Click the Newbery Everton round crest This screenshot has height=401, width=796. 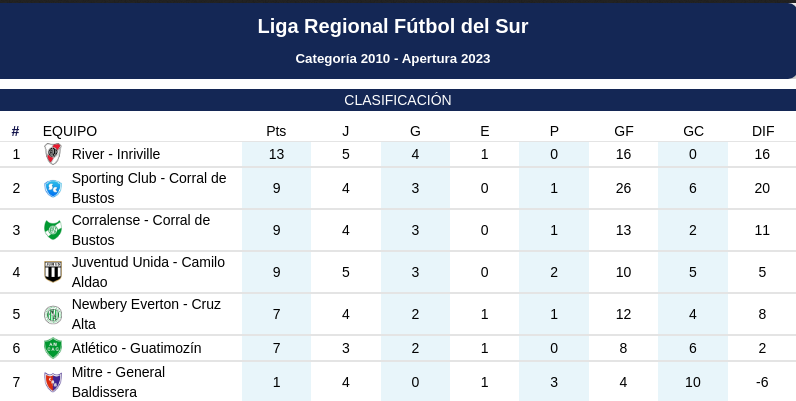[x=53, y=314]
